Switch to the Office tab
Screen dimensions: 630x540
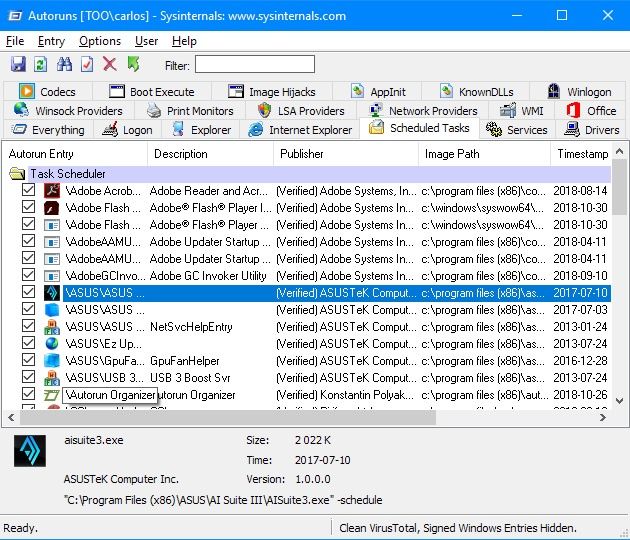point(591,110)
